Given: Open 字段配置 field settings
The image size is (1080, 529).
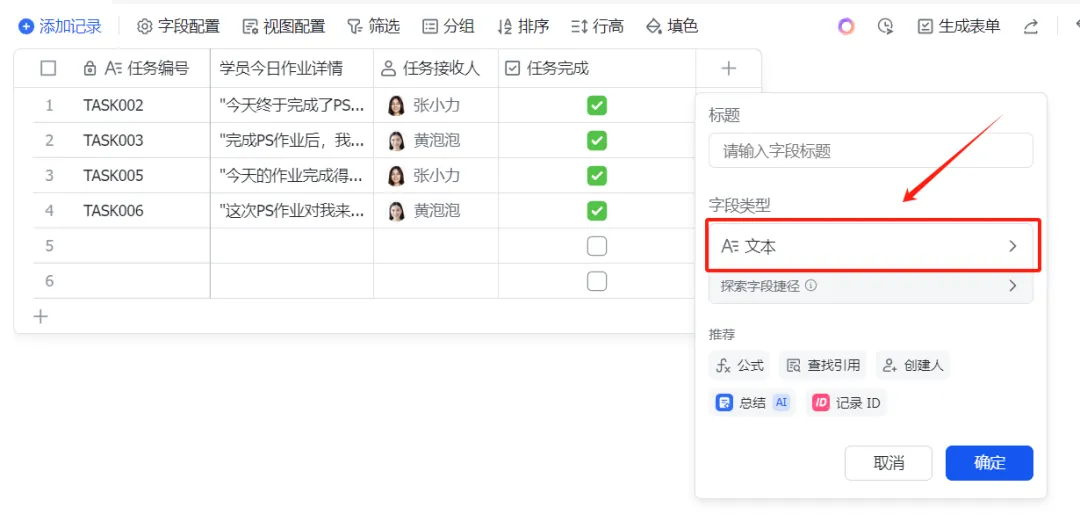Looking at the screenshot, I should 178,27.
